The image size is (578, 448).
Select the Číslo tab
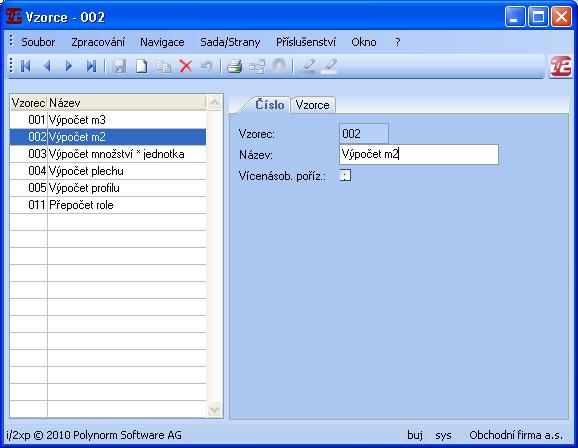269,105
